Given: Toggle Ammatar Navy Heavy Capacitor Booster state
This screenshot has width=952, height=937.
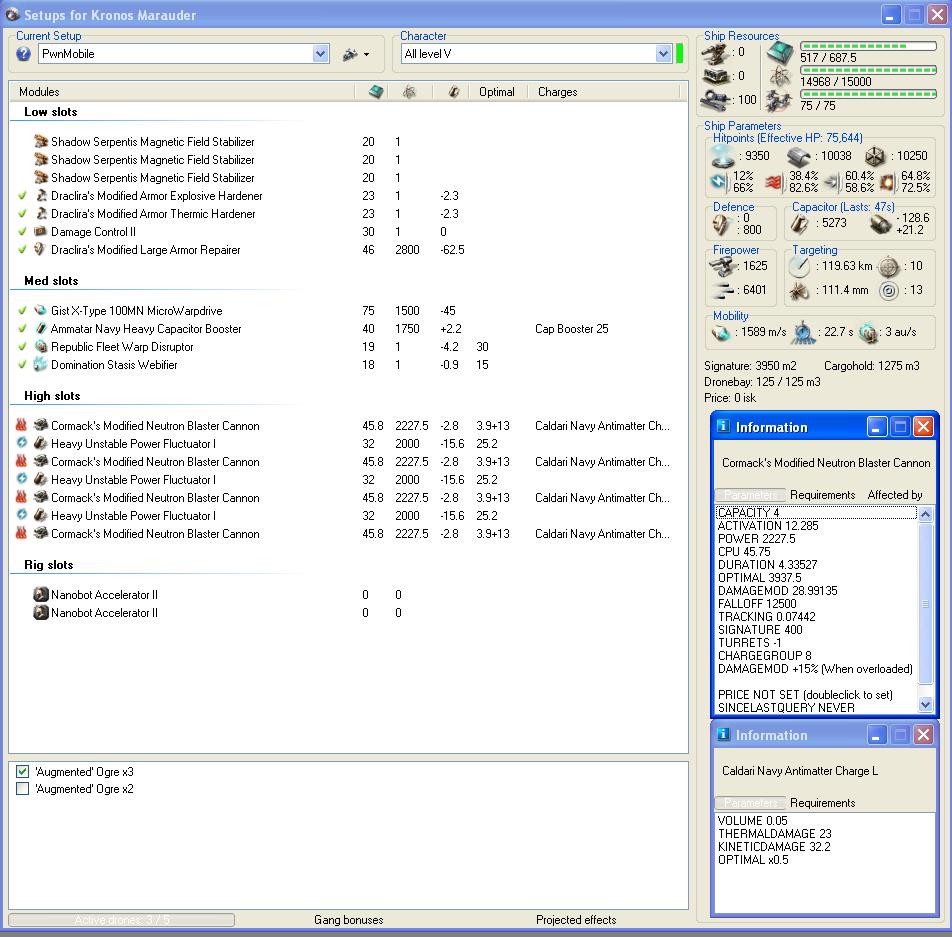Looking at the screenshot, I should (x=22, y=329).
